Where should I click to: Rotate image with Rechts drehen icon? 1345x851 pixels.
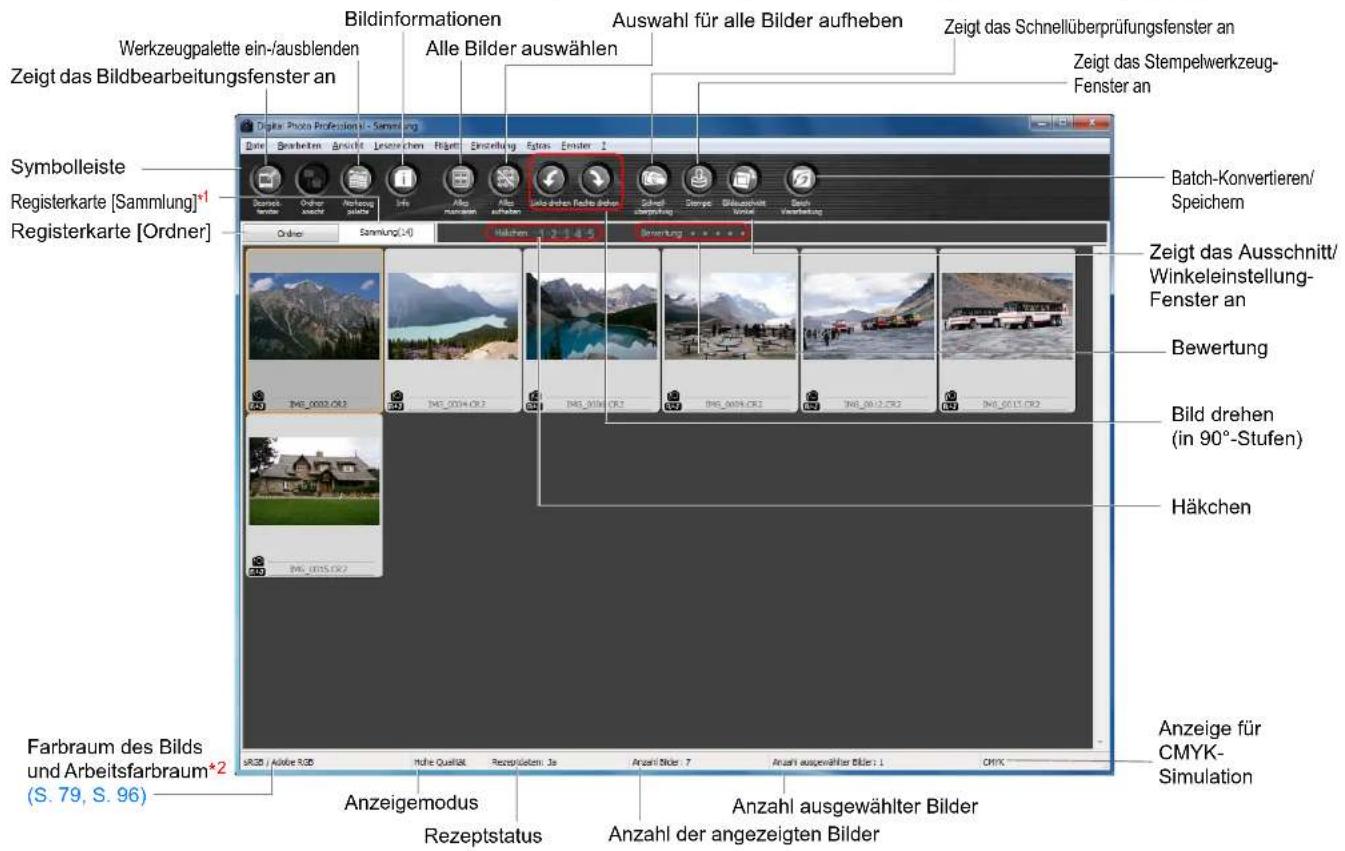coord(598,179)
